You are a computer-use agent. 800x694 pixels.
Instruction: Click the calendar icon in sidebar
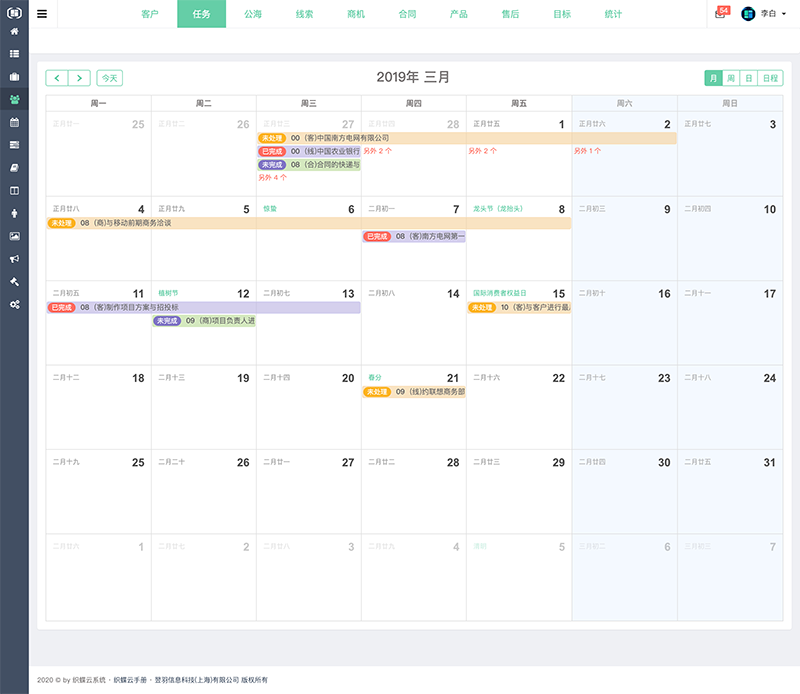(14, 122)
